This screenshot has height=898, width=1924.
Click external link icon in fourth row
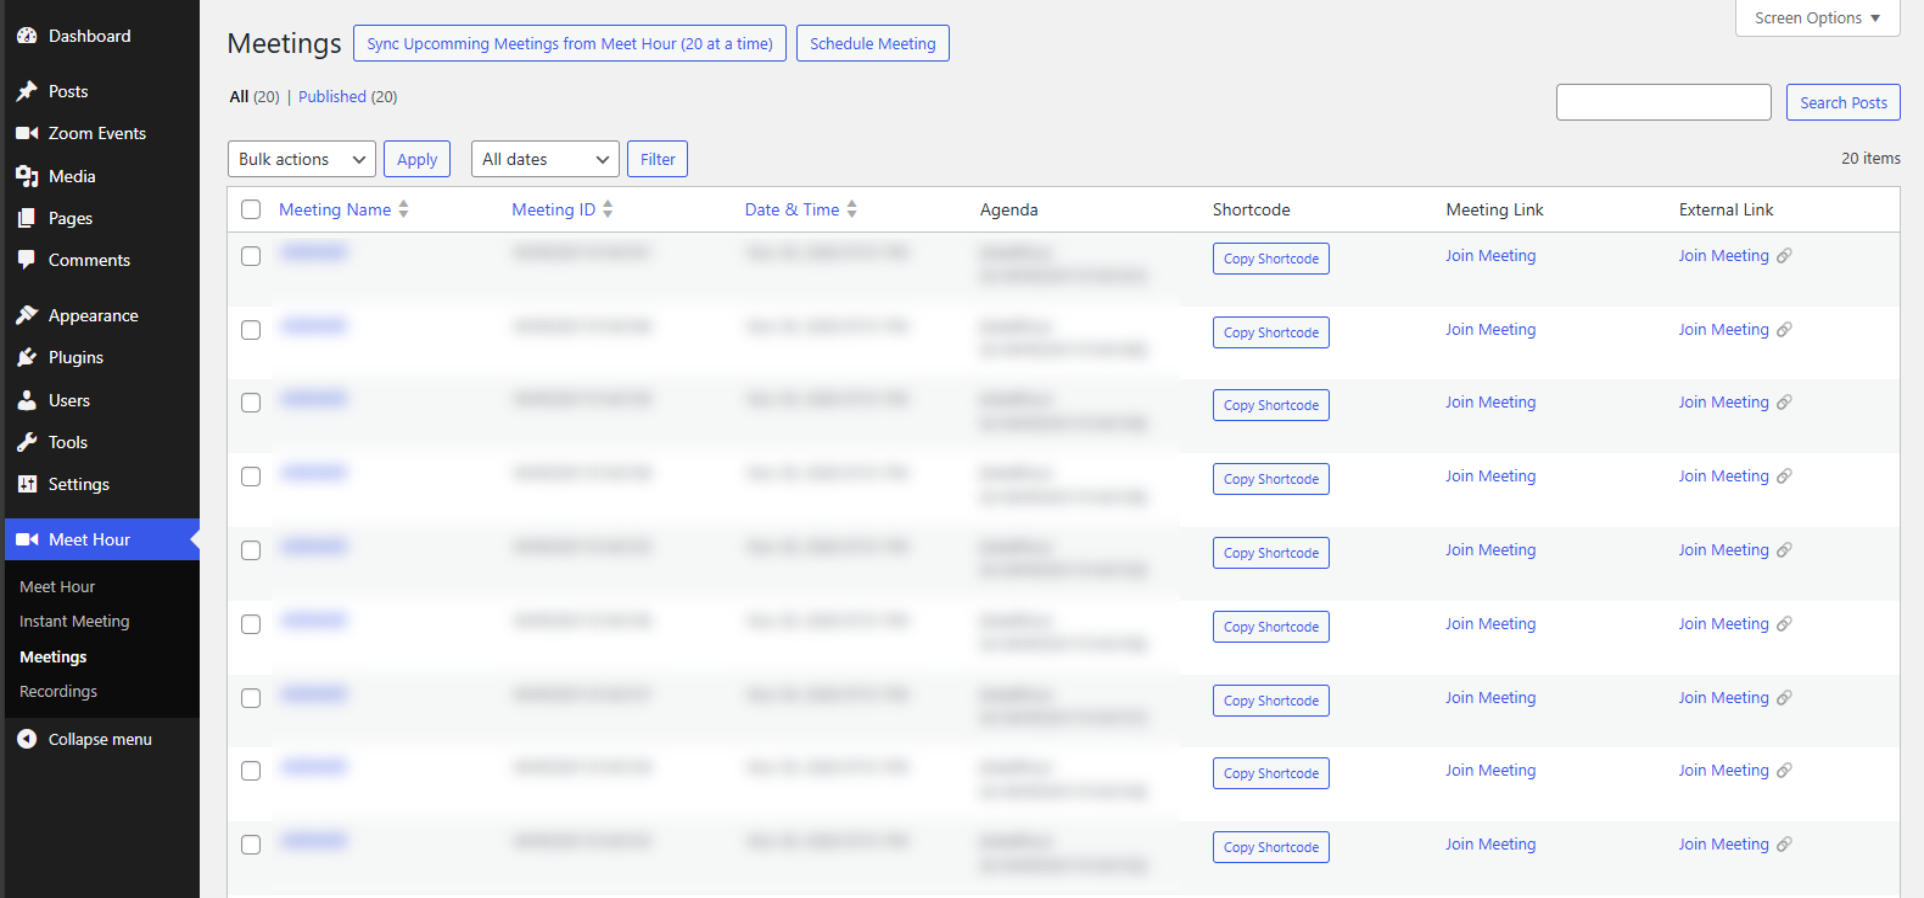1784,476
